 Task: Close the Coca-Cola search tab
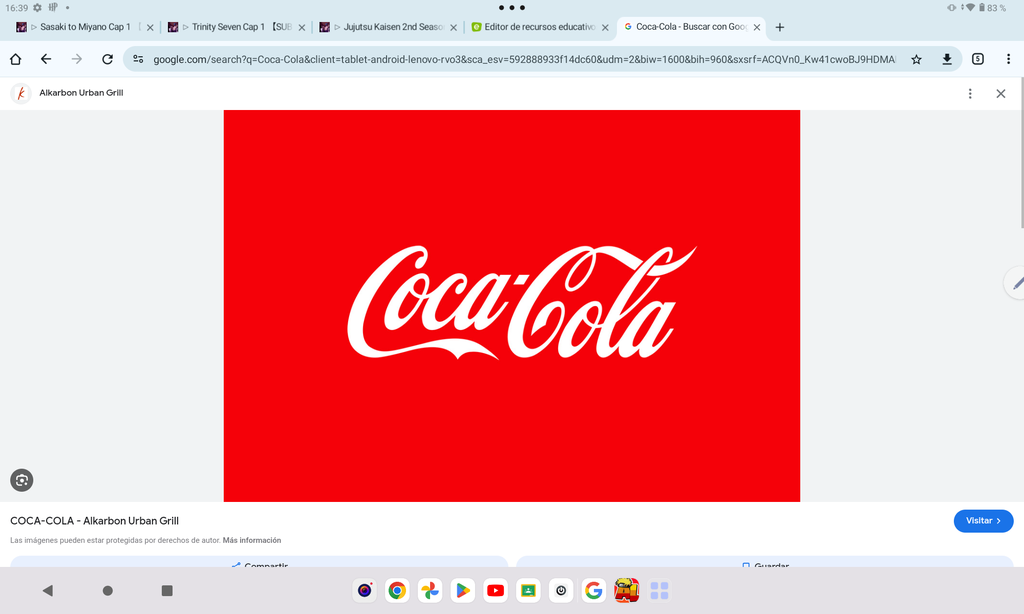pyautogui.click(x=757, y=27)
